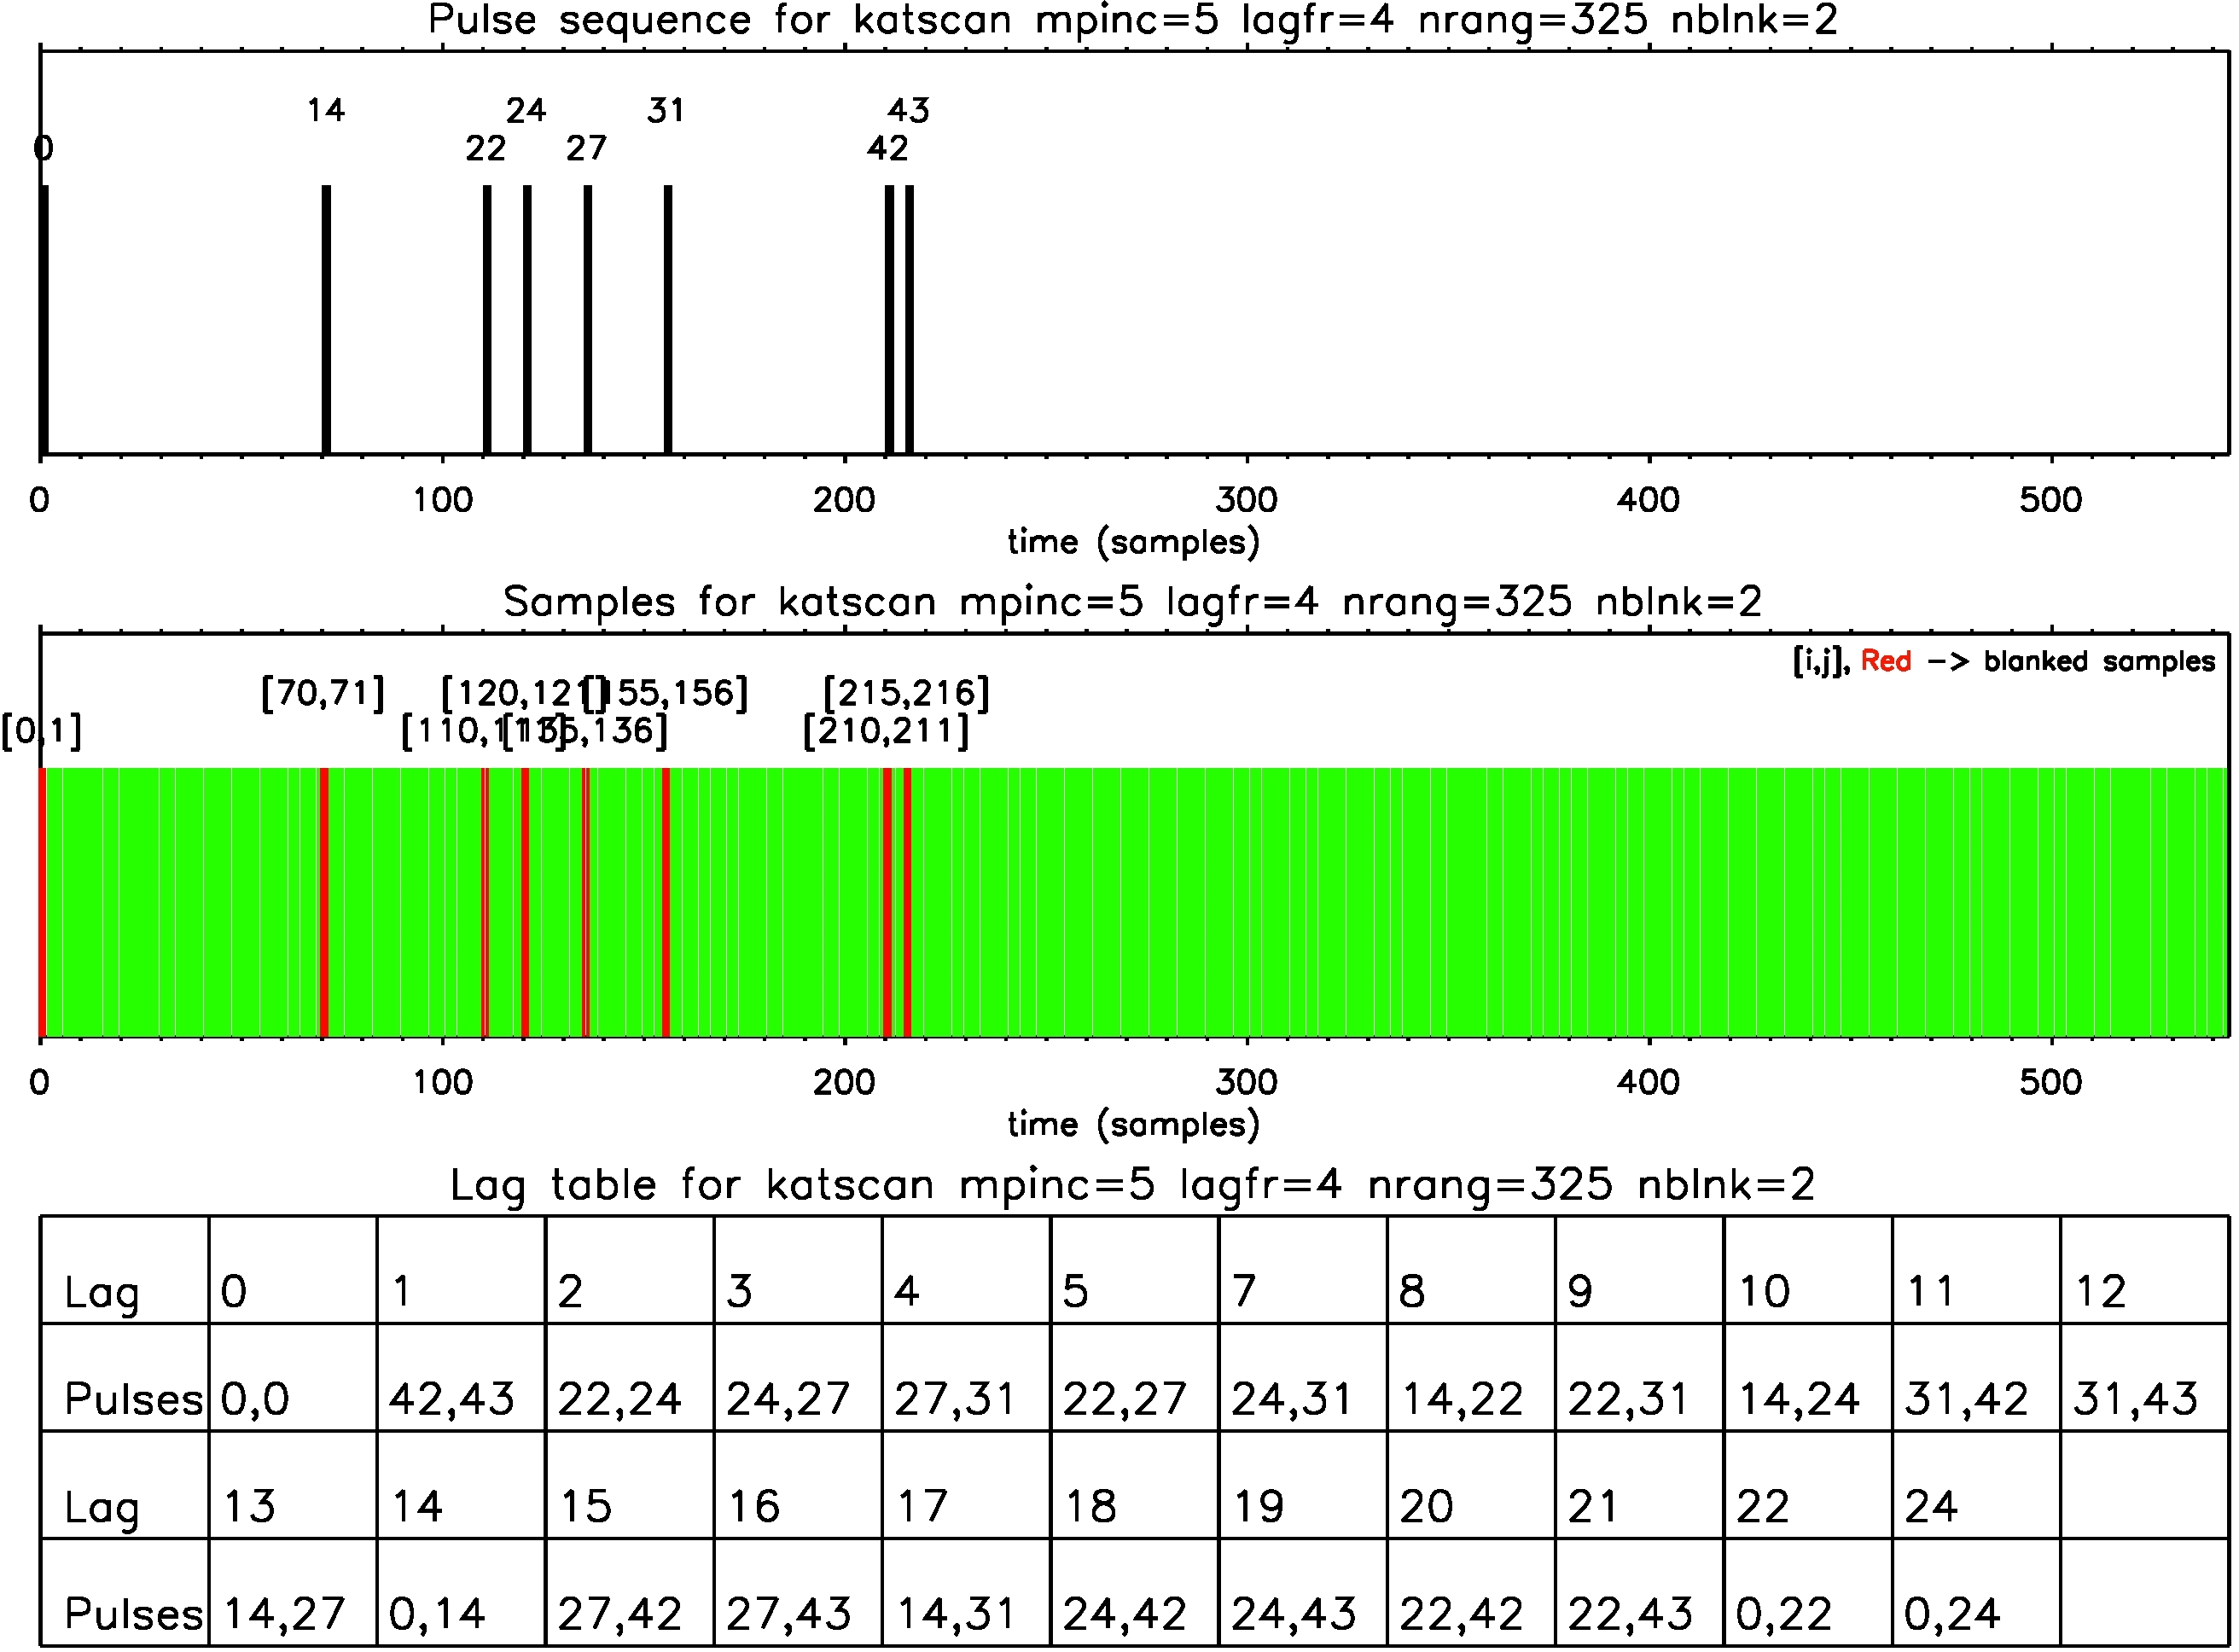2239x1652 pixels.
Task: Click the pulse bar labeled 22
Action: tap(487, 320)
